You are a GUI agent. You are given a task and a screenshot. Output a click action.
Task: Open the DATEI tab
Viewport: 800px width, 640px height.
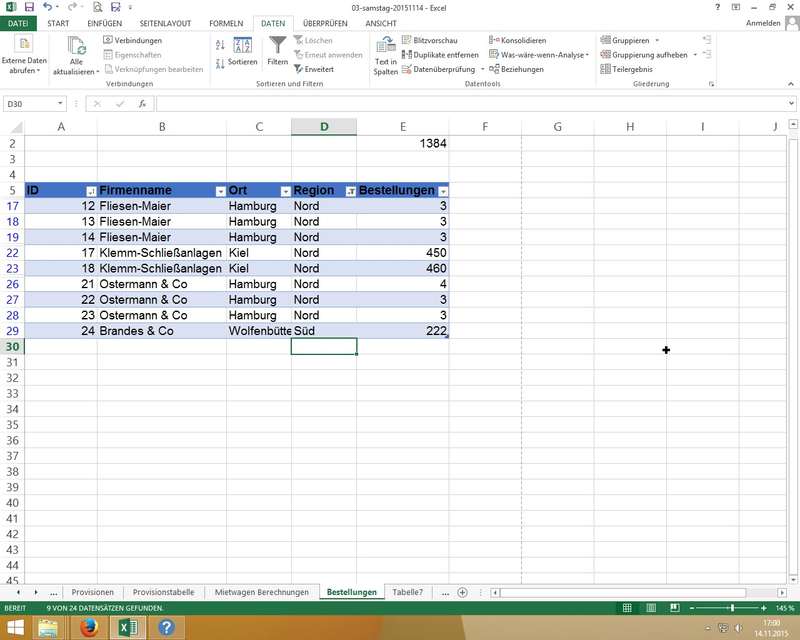pos(18,23)
